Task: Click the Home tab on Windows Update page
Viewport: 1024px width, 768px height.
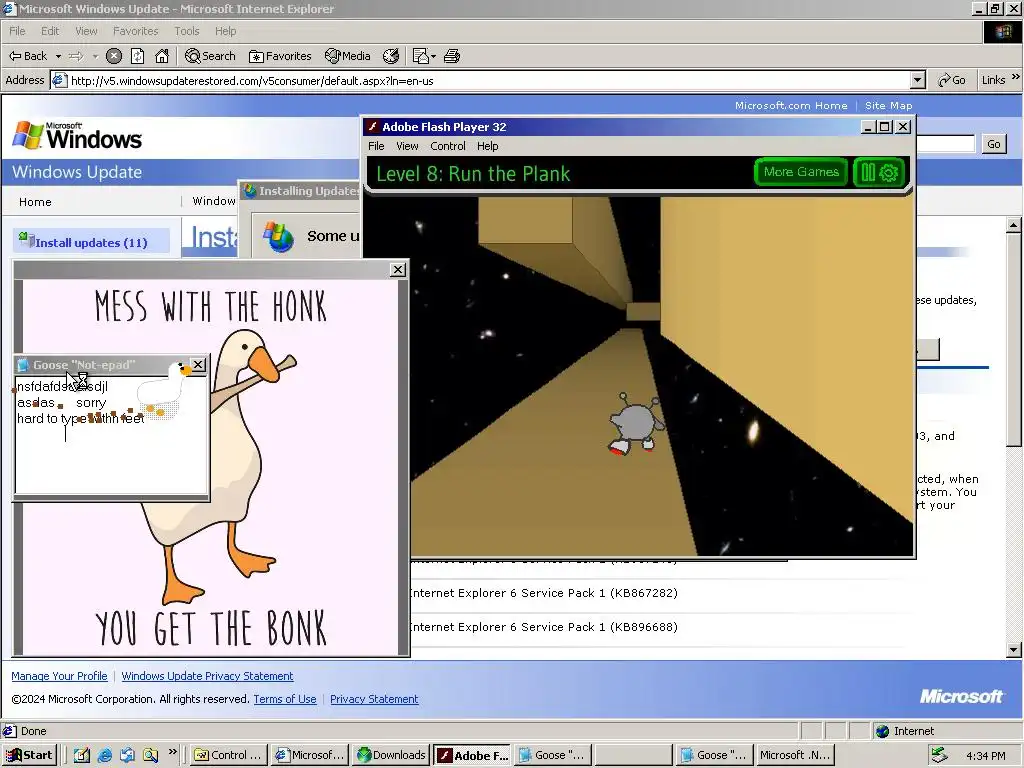Action: [35, 202]
